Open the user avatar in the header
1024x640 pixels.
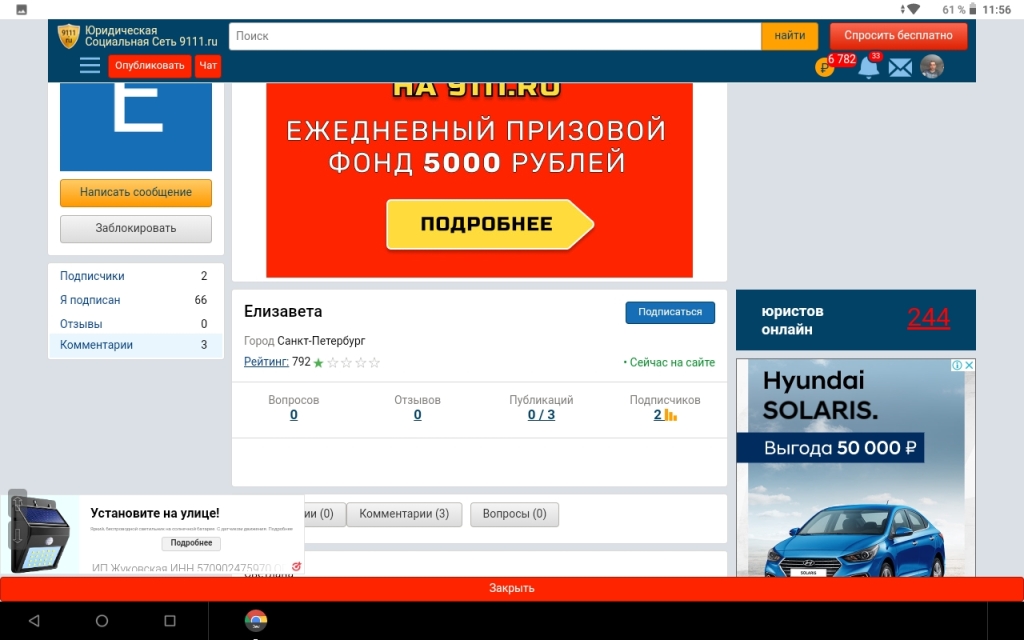[932, 67]
